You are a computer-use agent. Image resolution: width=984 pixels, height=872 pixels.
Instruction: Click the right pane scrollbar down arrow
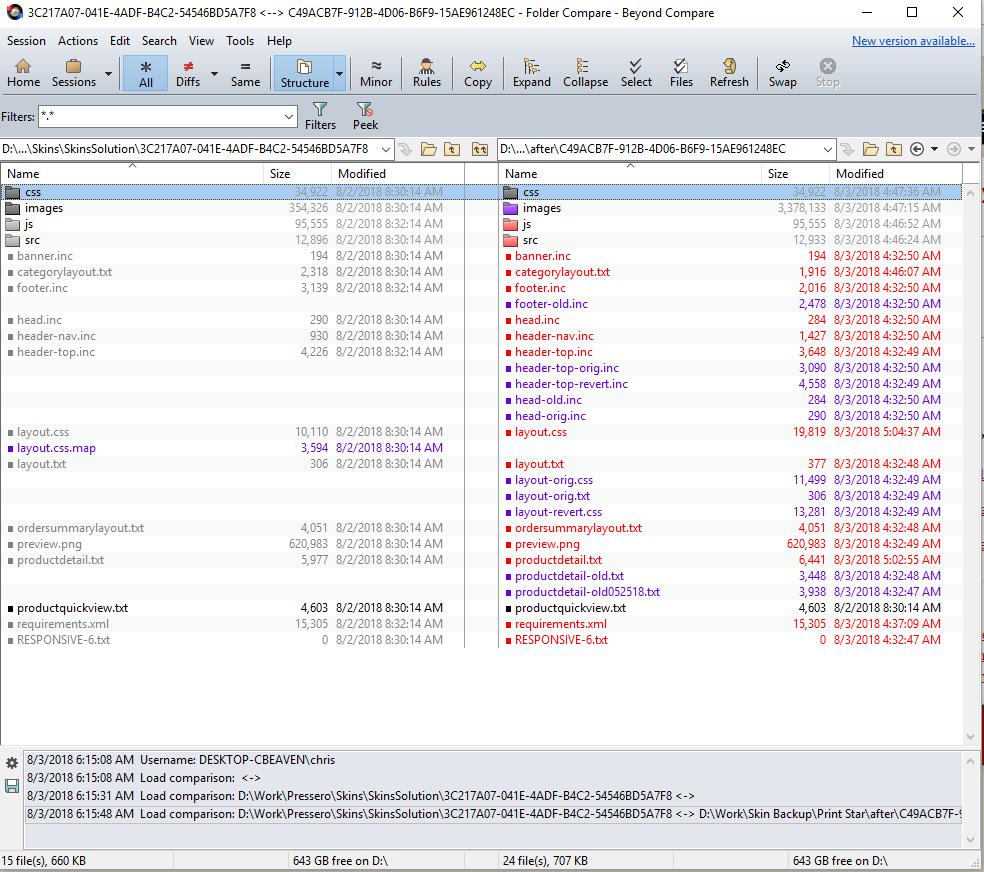[970, 737]
